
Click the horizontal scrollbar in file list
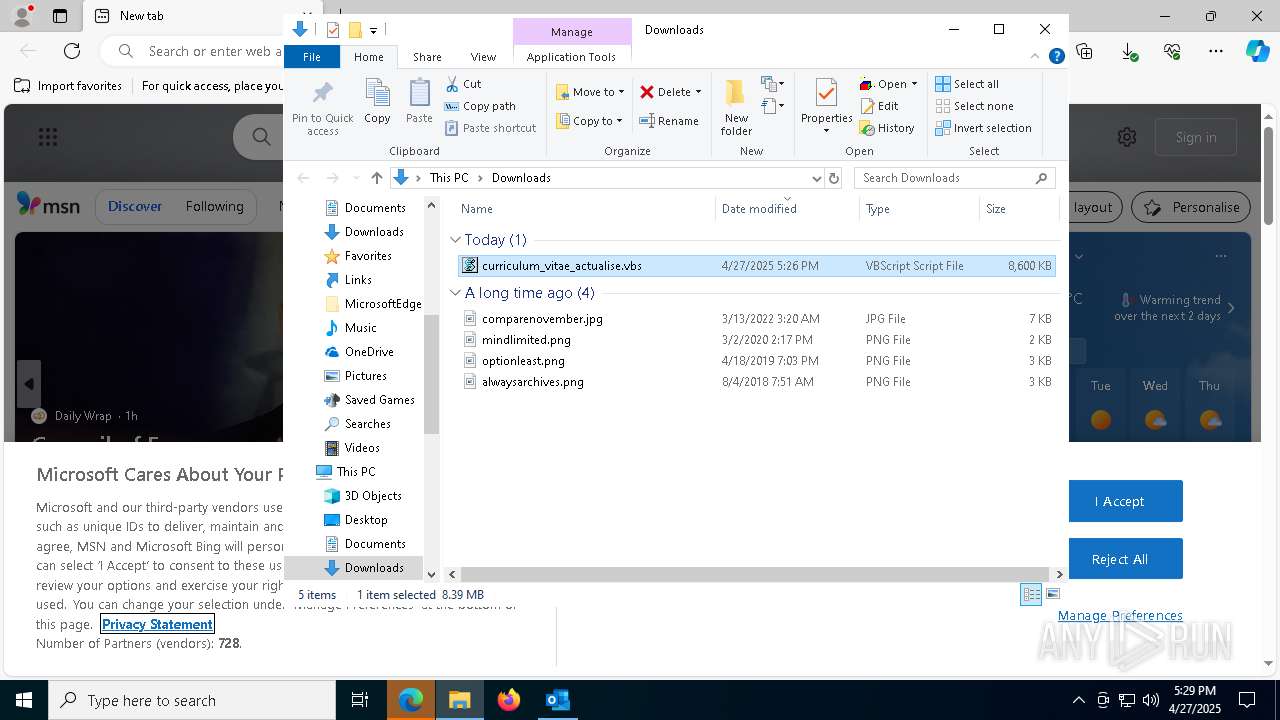pyautogui.click(x=755, y=574)
